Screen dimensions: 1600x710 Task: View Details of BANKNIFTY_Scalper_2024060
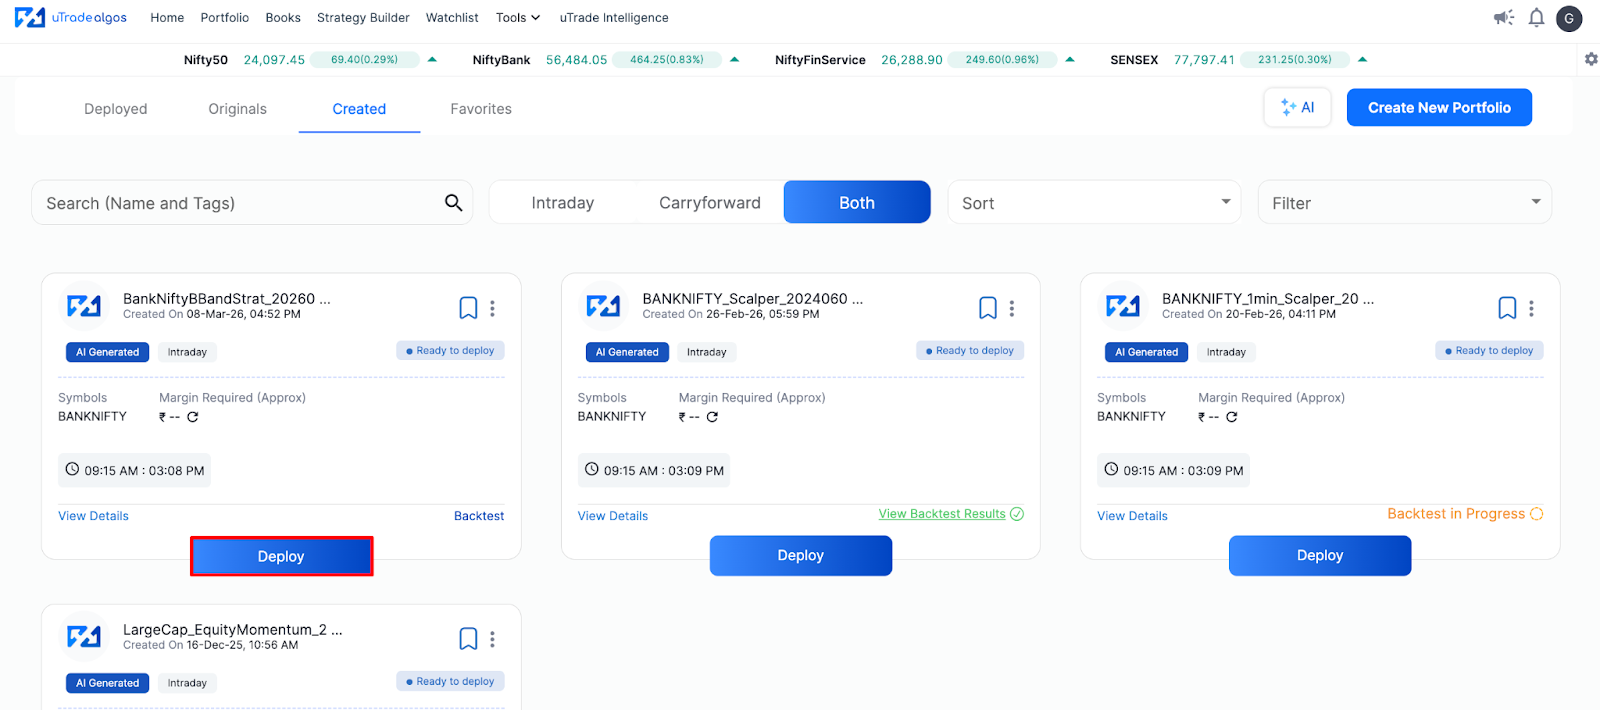click(613, 516)
